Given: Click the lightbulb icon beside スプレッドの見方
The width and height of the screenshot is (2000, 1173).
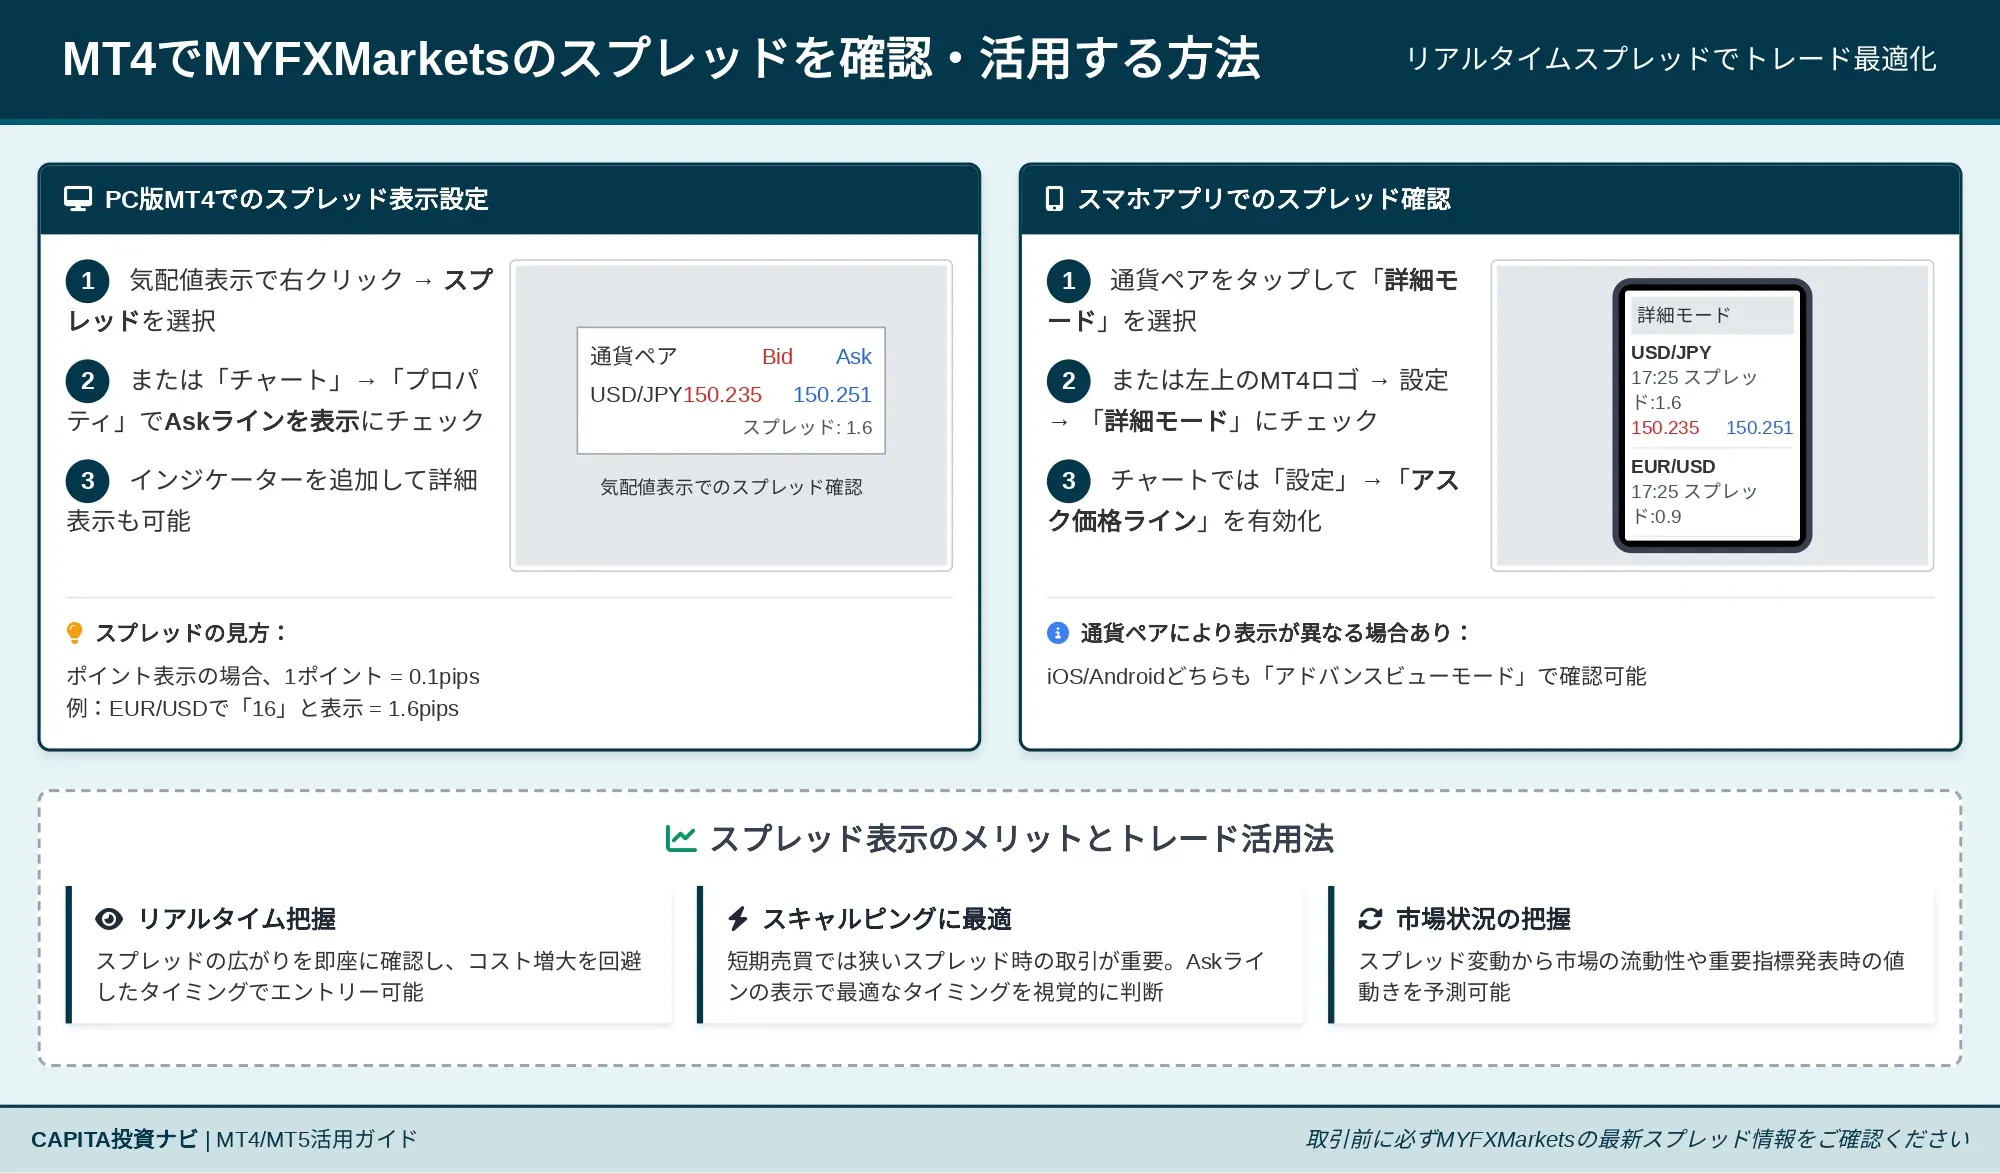Looking at the screenshot, I should 75,633.
